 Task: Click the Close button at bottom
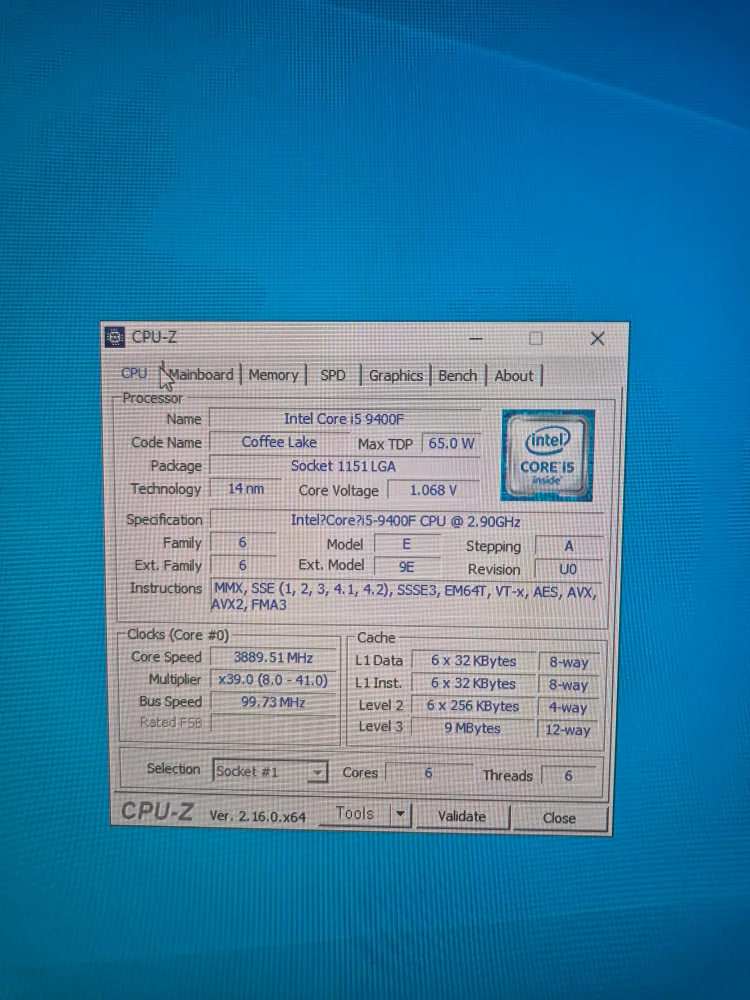(559, 818)
